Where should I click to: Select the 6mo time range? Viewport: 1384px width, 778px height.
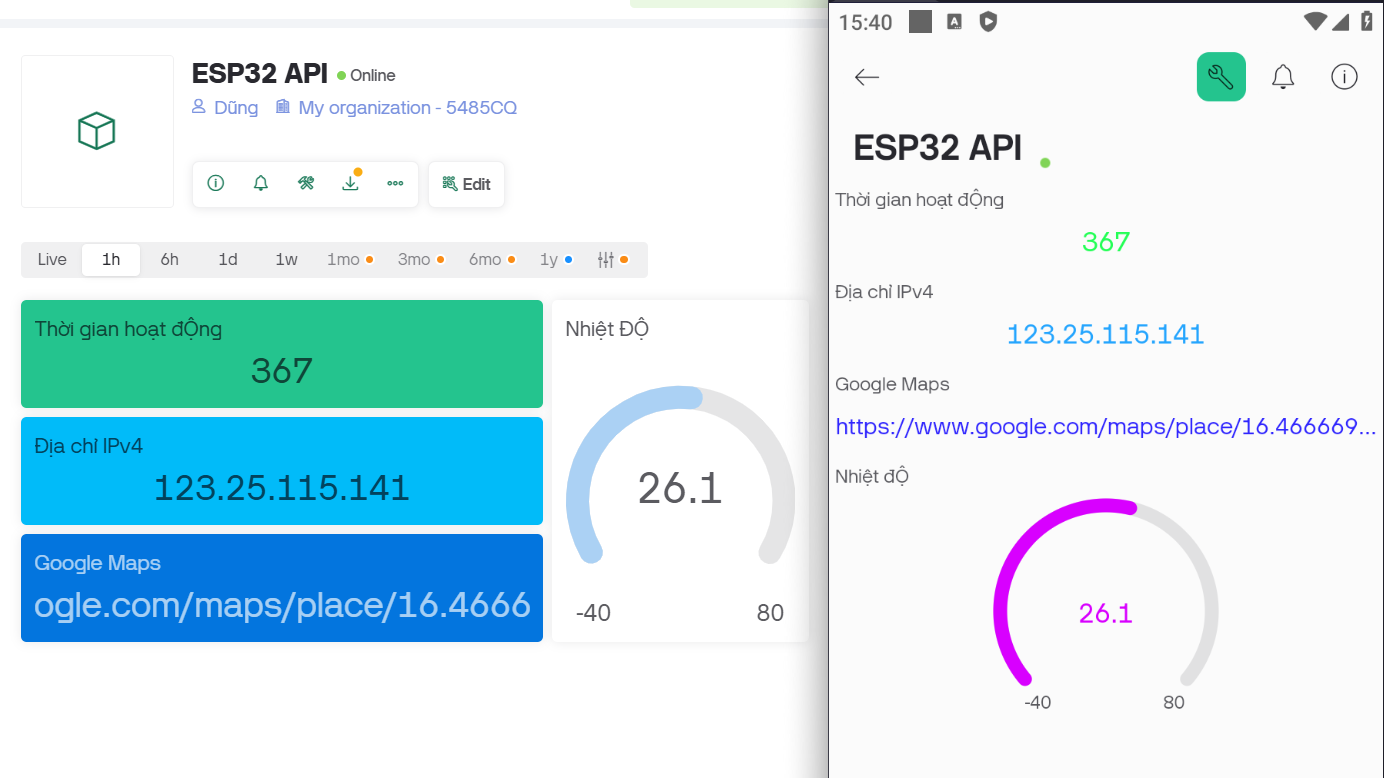tap(492, 260)
